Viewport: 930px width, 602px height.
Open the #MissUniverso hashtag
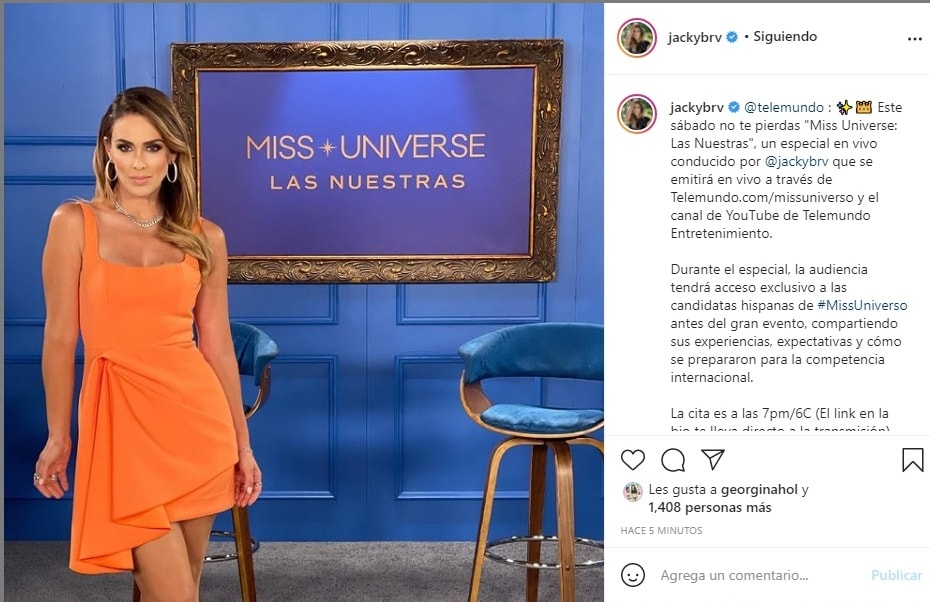(862, 305)
